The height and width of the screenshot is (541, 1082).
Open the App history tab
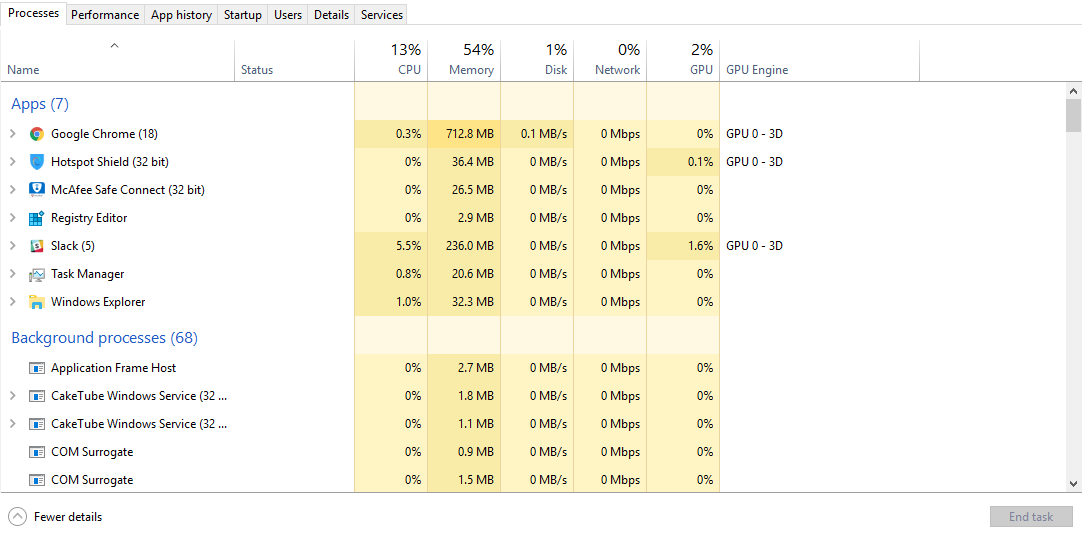tap(181, 14)
